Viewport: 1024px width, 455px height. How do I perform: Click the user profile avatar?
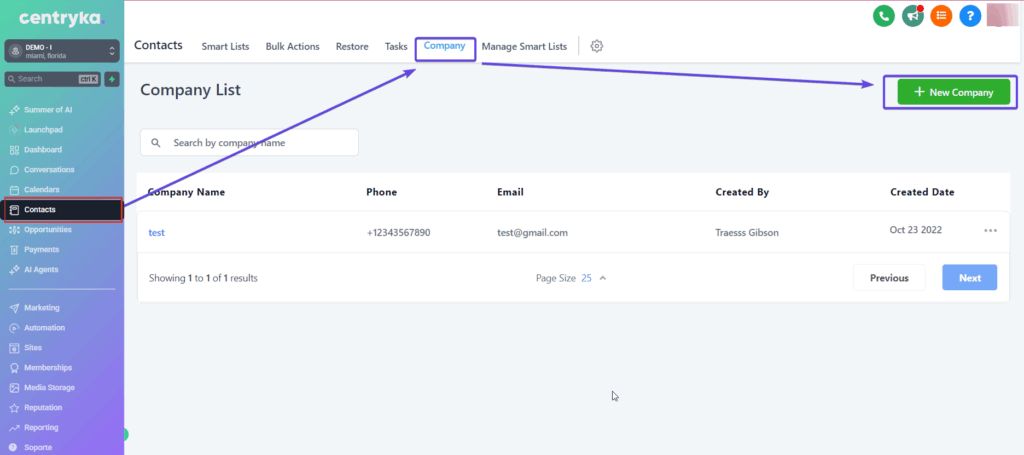point(1001,15)
